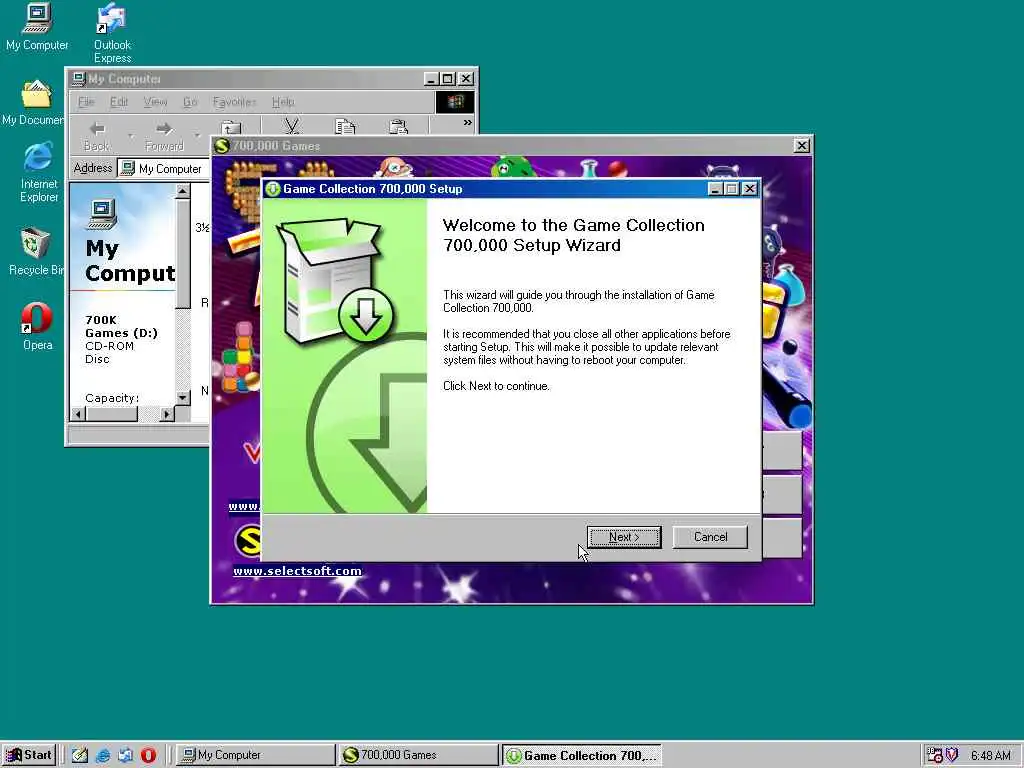The width and height of the screenshot is (1024, 768).
Task: Minimize the My Computer window
Action: point(430,79)
